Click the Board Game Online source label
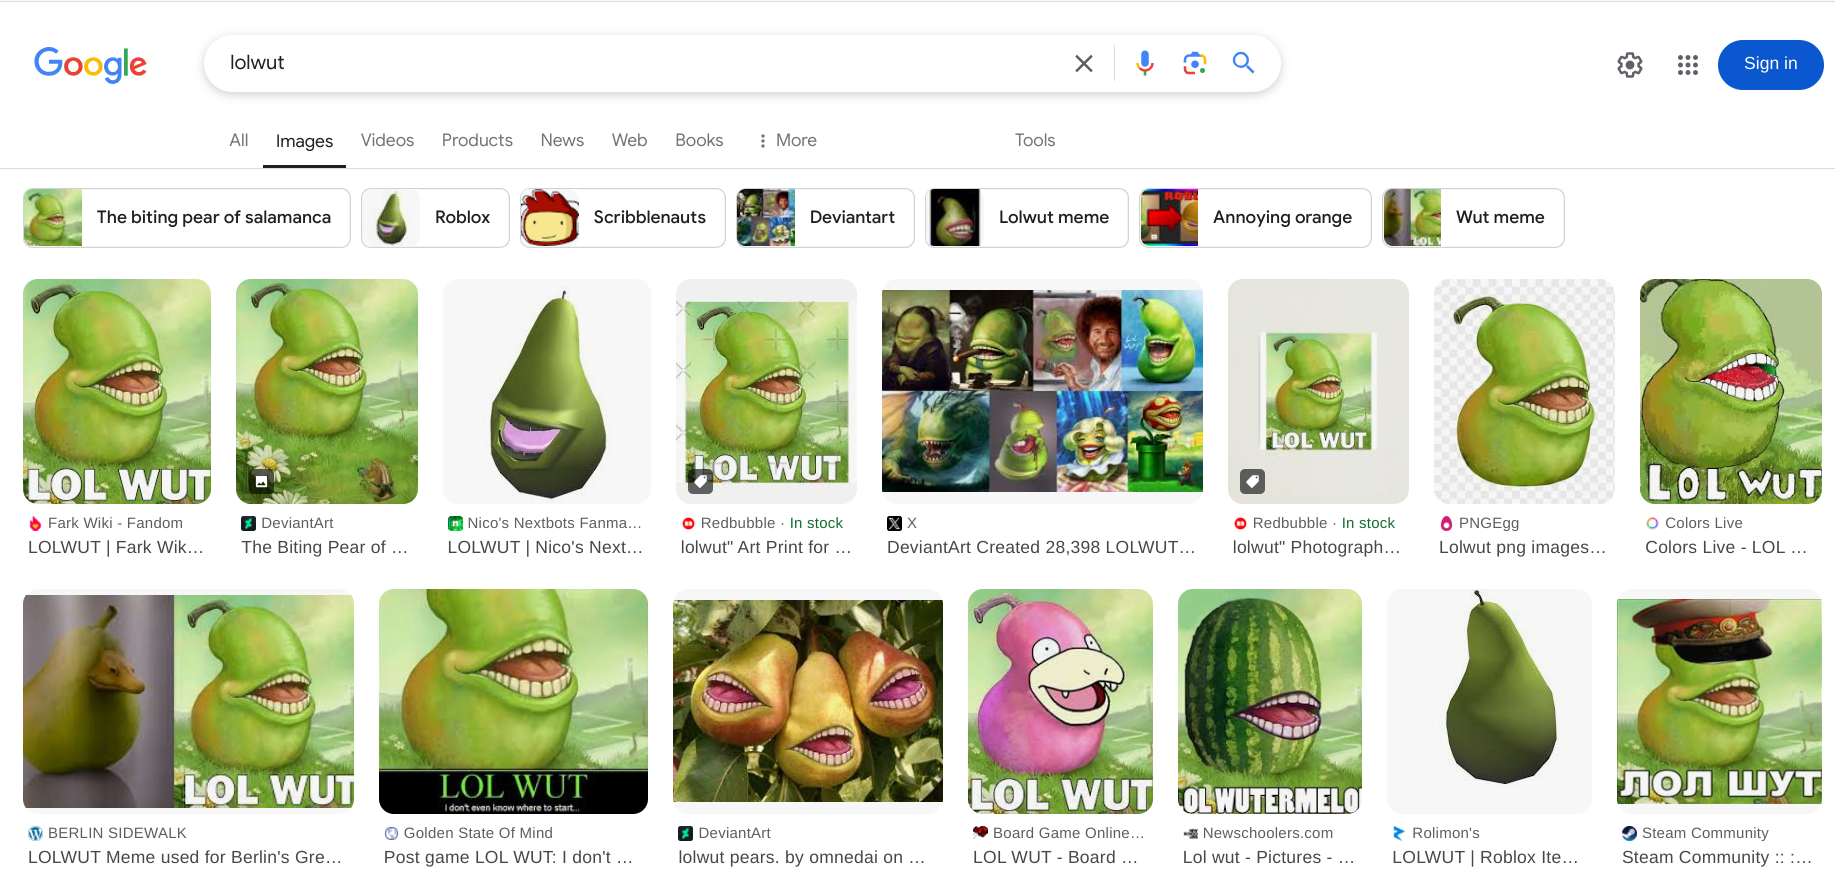This screenshot has width=1835, height=873. click(1068, 833)
